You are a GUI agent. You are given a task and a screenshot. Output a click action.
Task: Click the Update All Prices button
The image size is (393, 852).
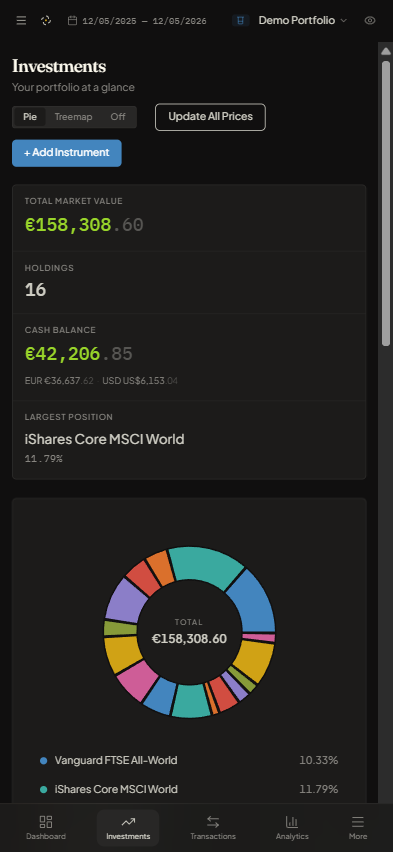tap(210, 117)
